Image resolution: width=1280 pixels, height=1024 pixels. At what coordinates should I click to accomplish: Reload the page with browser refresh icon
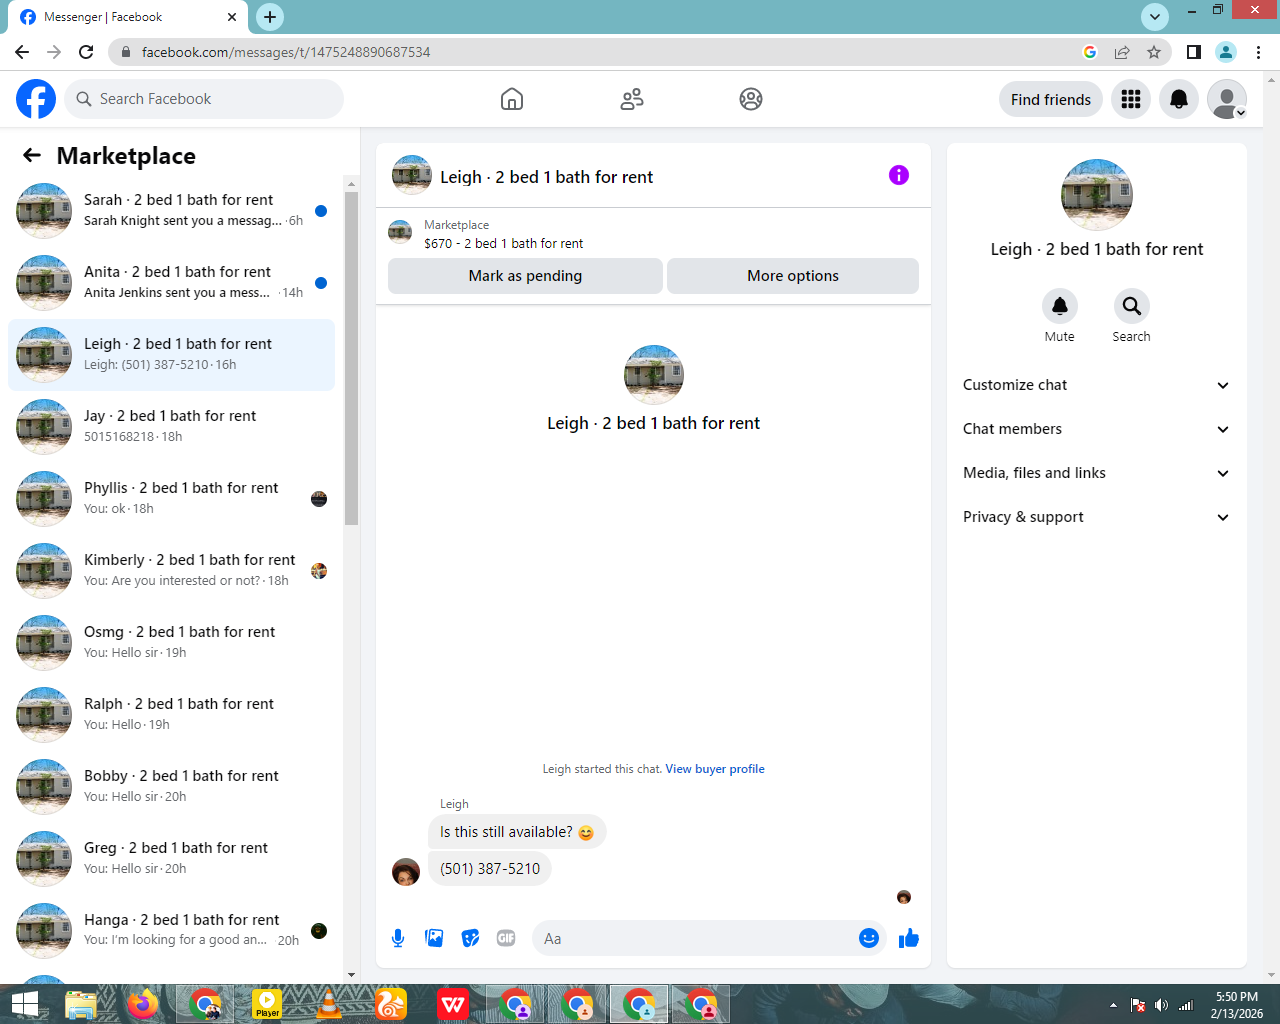coord(86,52)
